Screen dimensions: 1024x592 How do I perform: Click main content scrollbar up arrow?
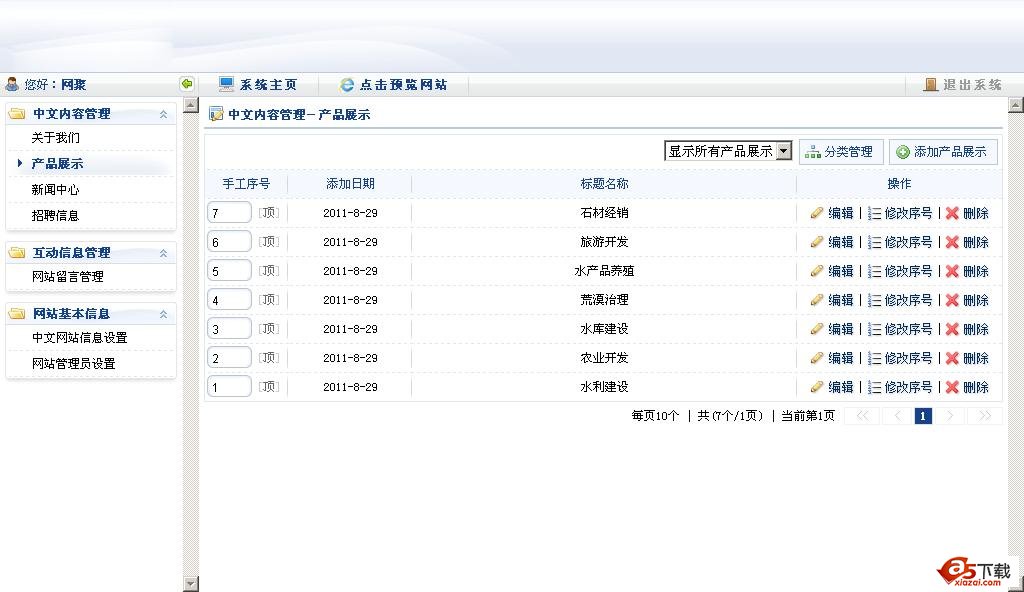pos(1016,105)
